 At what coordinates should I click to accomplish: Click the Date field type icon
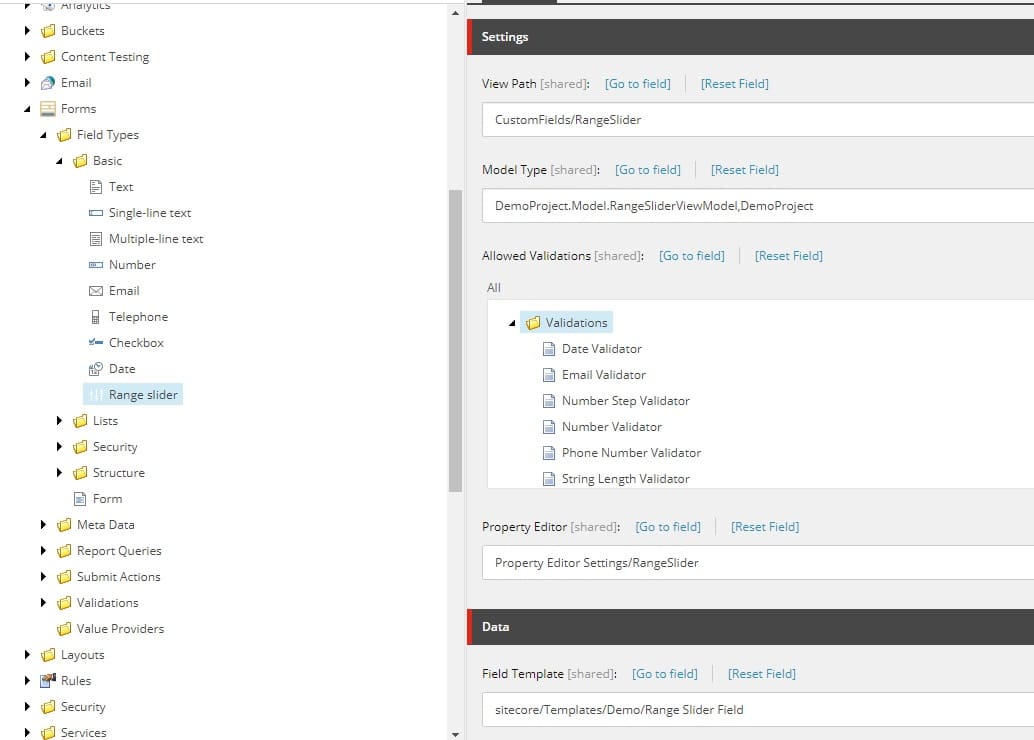click(96, 369)
